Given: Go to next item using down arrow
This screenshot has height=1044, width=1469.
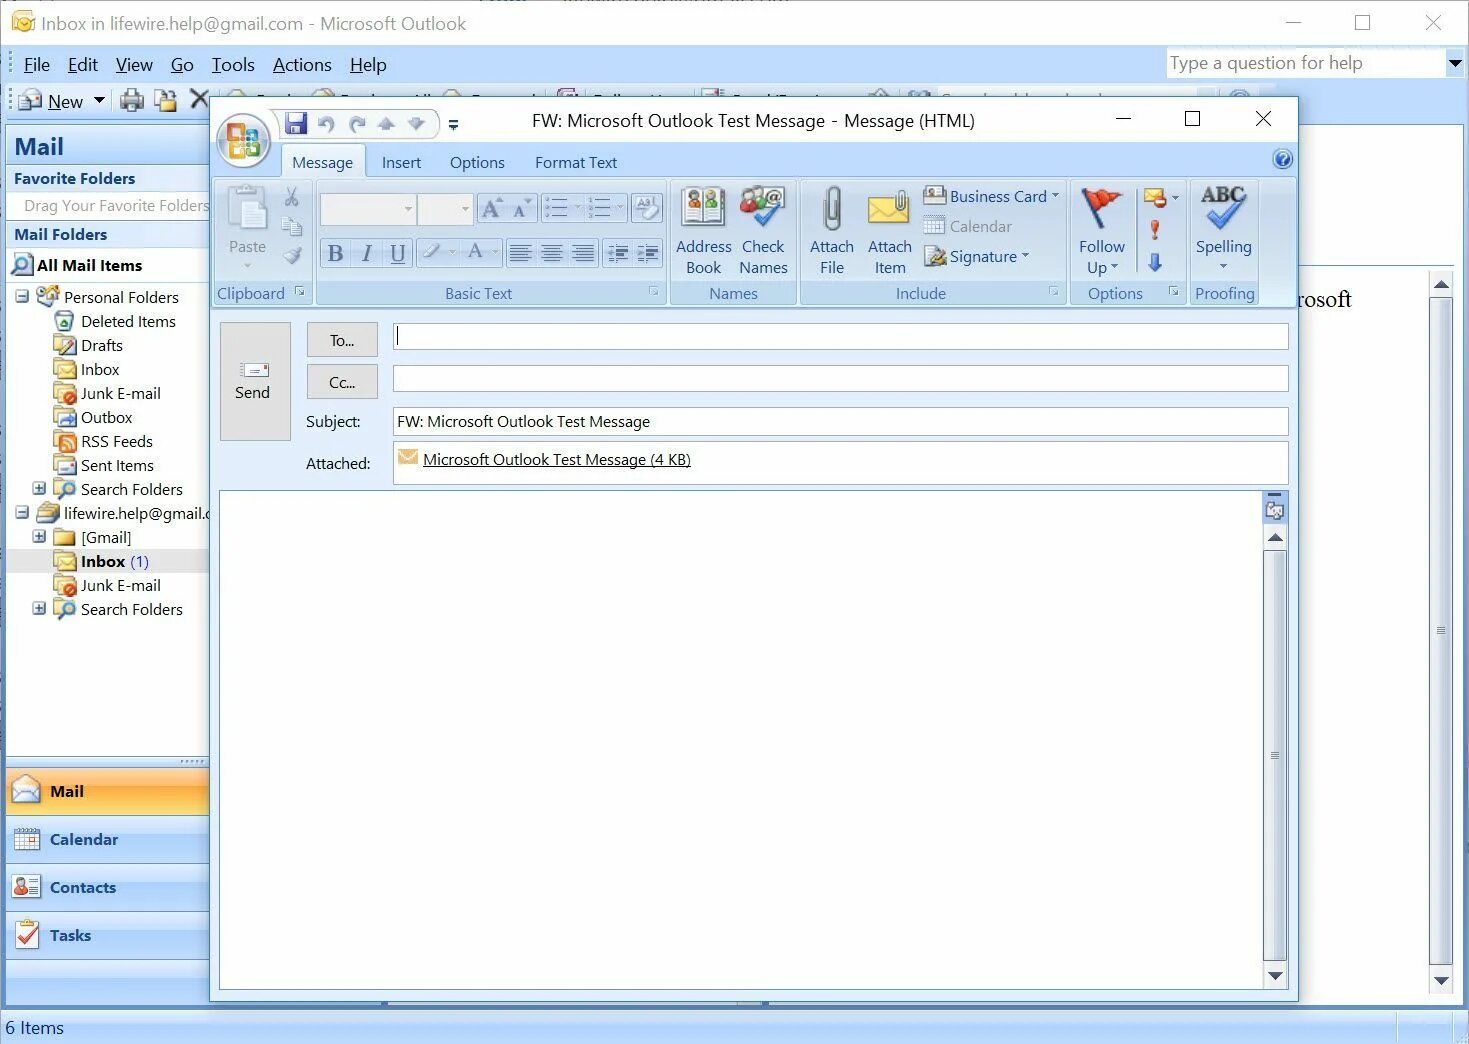Looking at the screenshot, I should pyautogui.click(x=416, y=124).
